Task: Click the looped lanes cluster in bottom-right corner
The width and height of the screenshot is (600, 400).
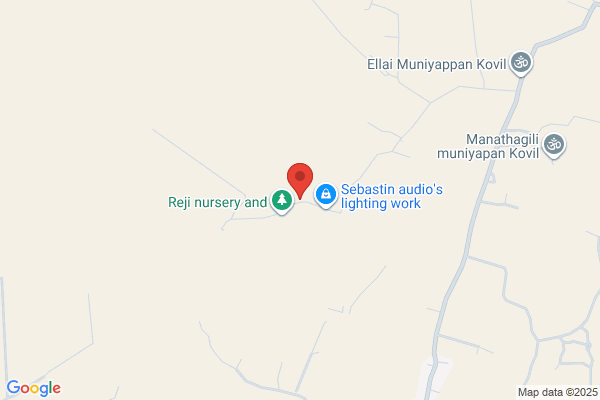Action: (x=573, y=348)
